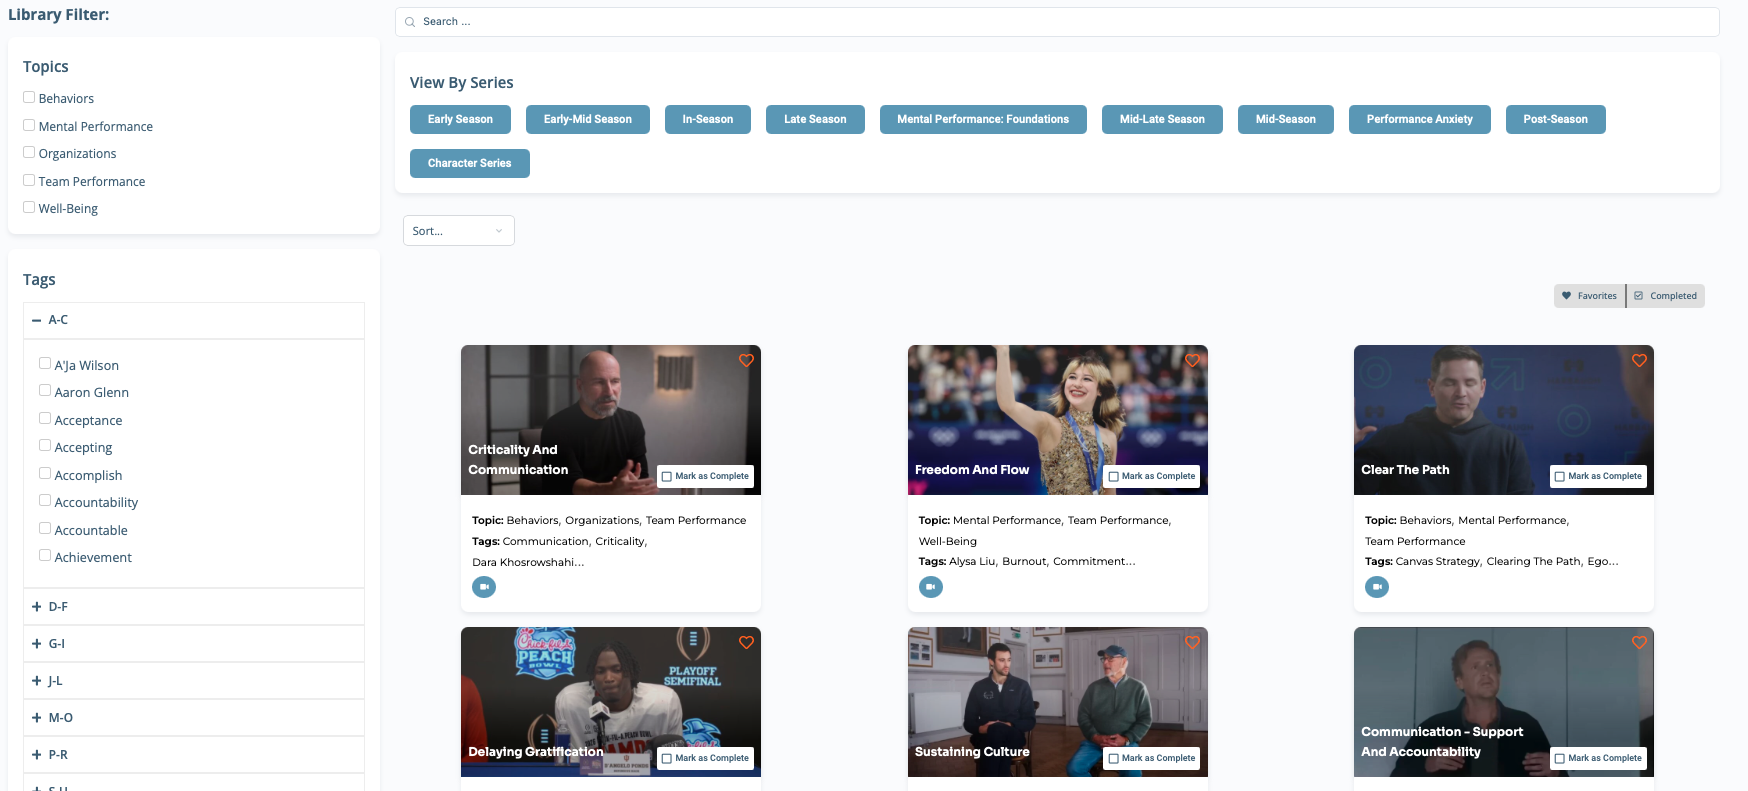
Task: Open Communication - Support And Accountability thumbnail
Action: [1504, 702]
